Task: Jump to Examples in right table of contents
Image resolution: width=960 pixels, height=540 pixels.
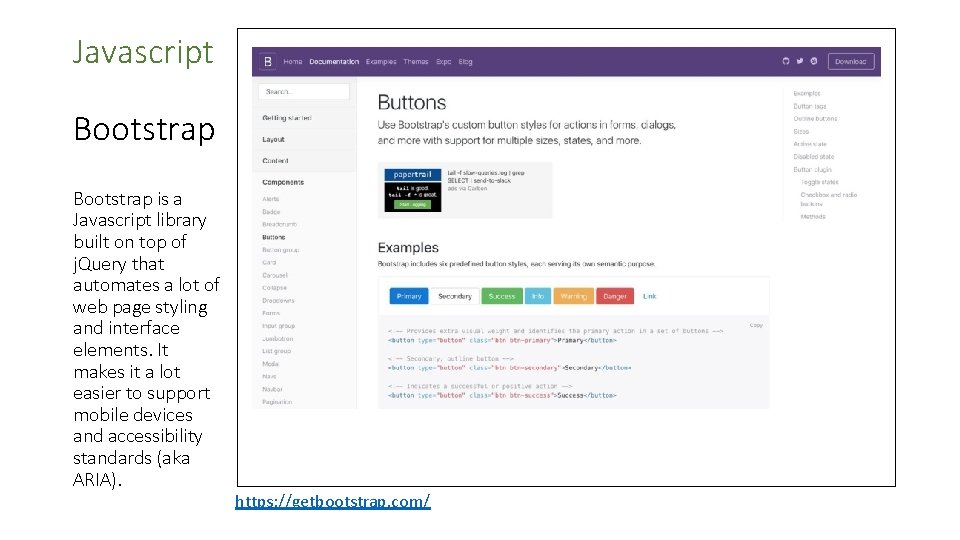Action: tap(806, 94)
